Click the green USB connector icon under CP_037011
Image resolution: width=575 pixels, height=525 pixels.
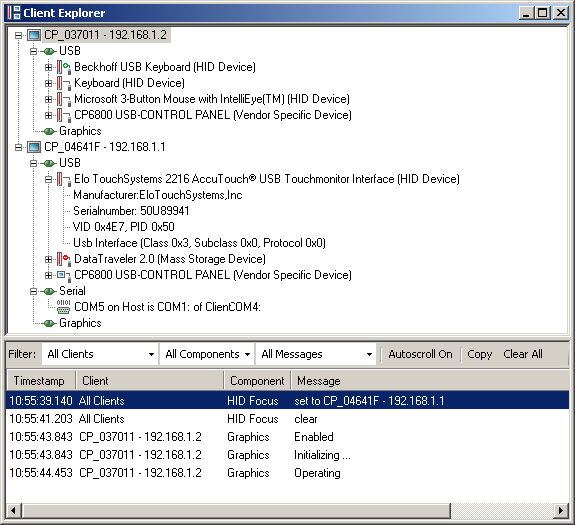tap(49, 51)
